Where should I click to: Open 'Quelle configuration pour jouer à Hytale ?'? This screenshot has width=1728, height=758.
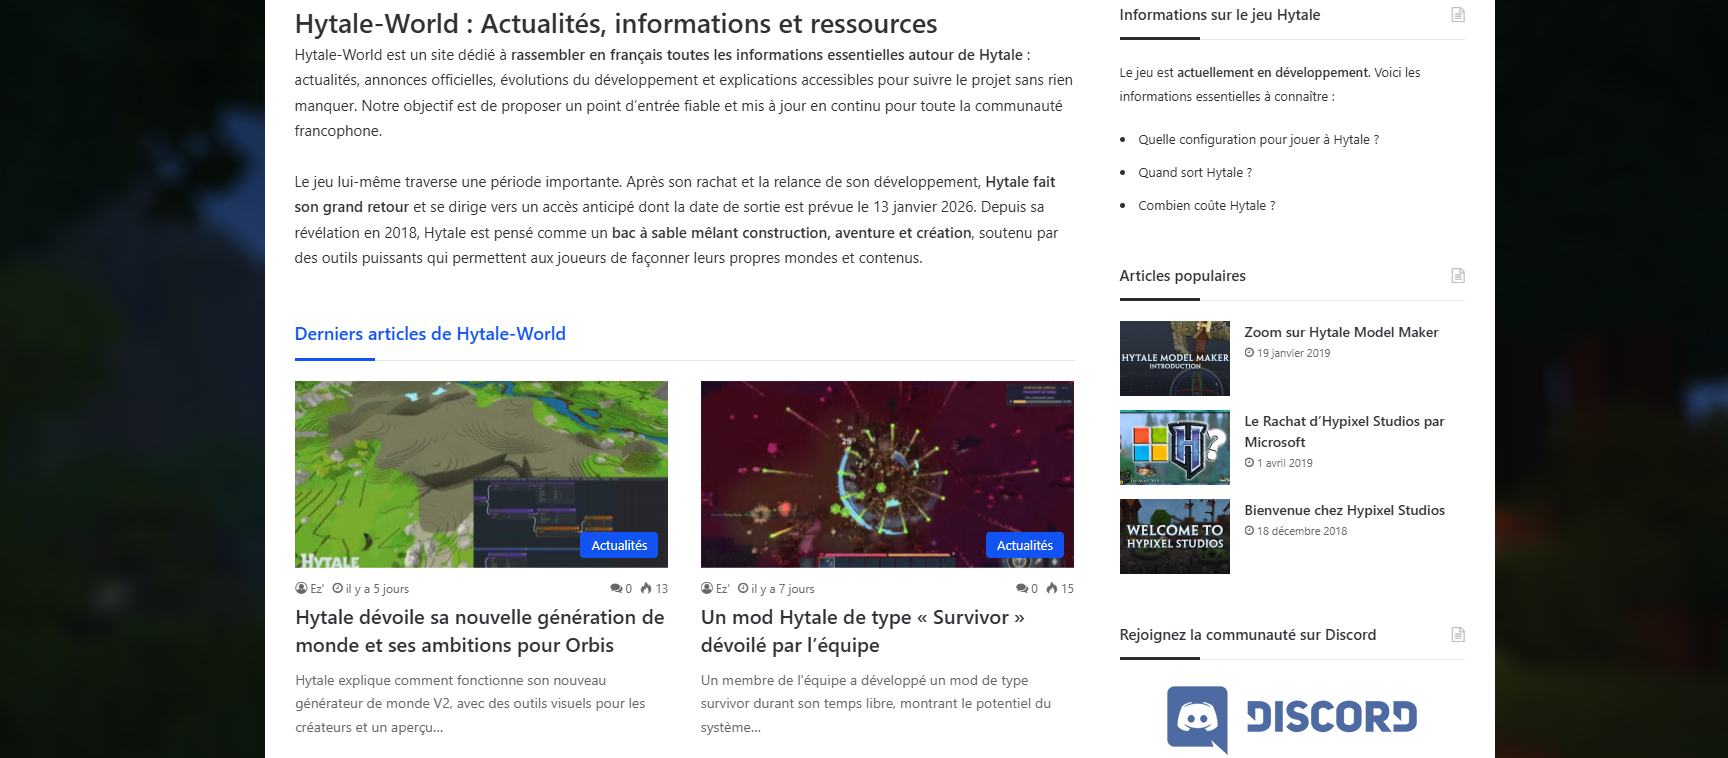click(1258, 140)
